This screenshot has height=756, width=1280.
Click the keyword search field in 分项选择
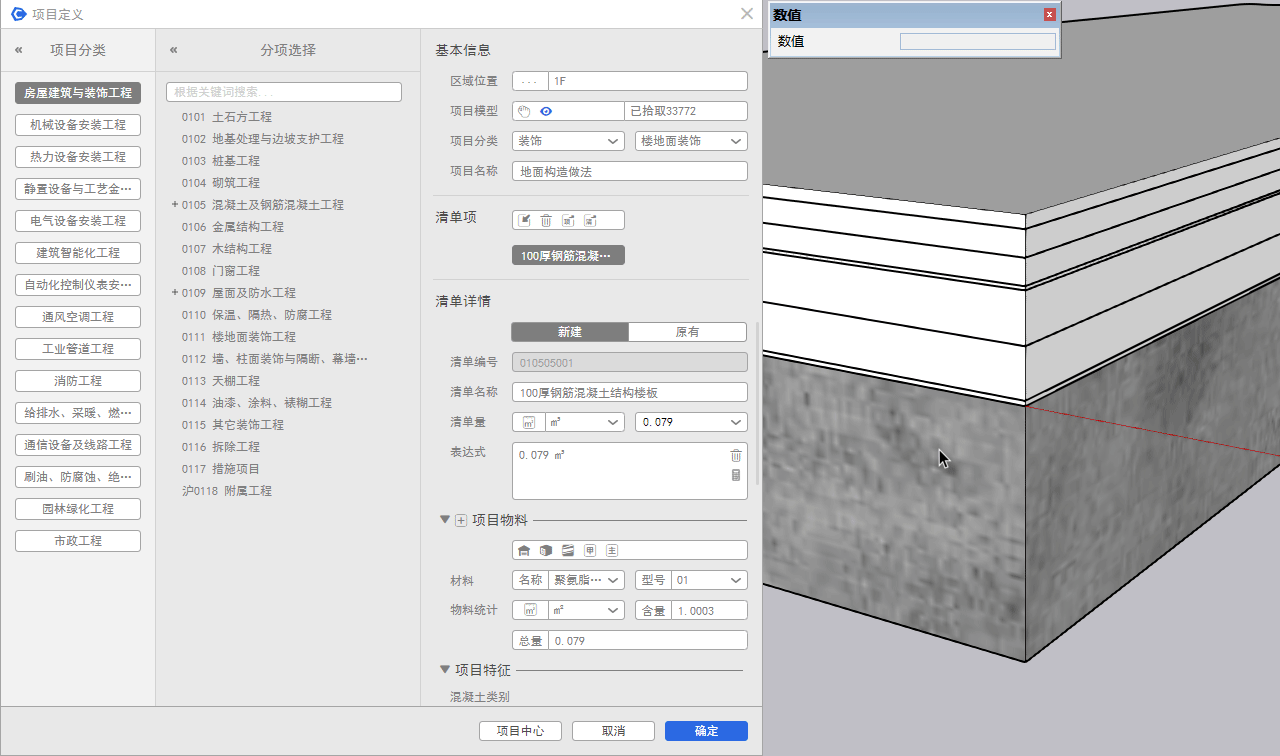pos(284,92)
